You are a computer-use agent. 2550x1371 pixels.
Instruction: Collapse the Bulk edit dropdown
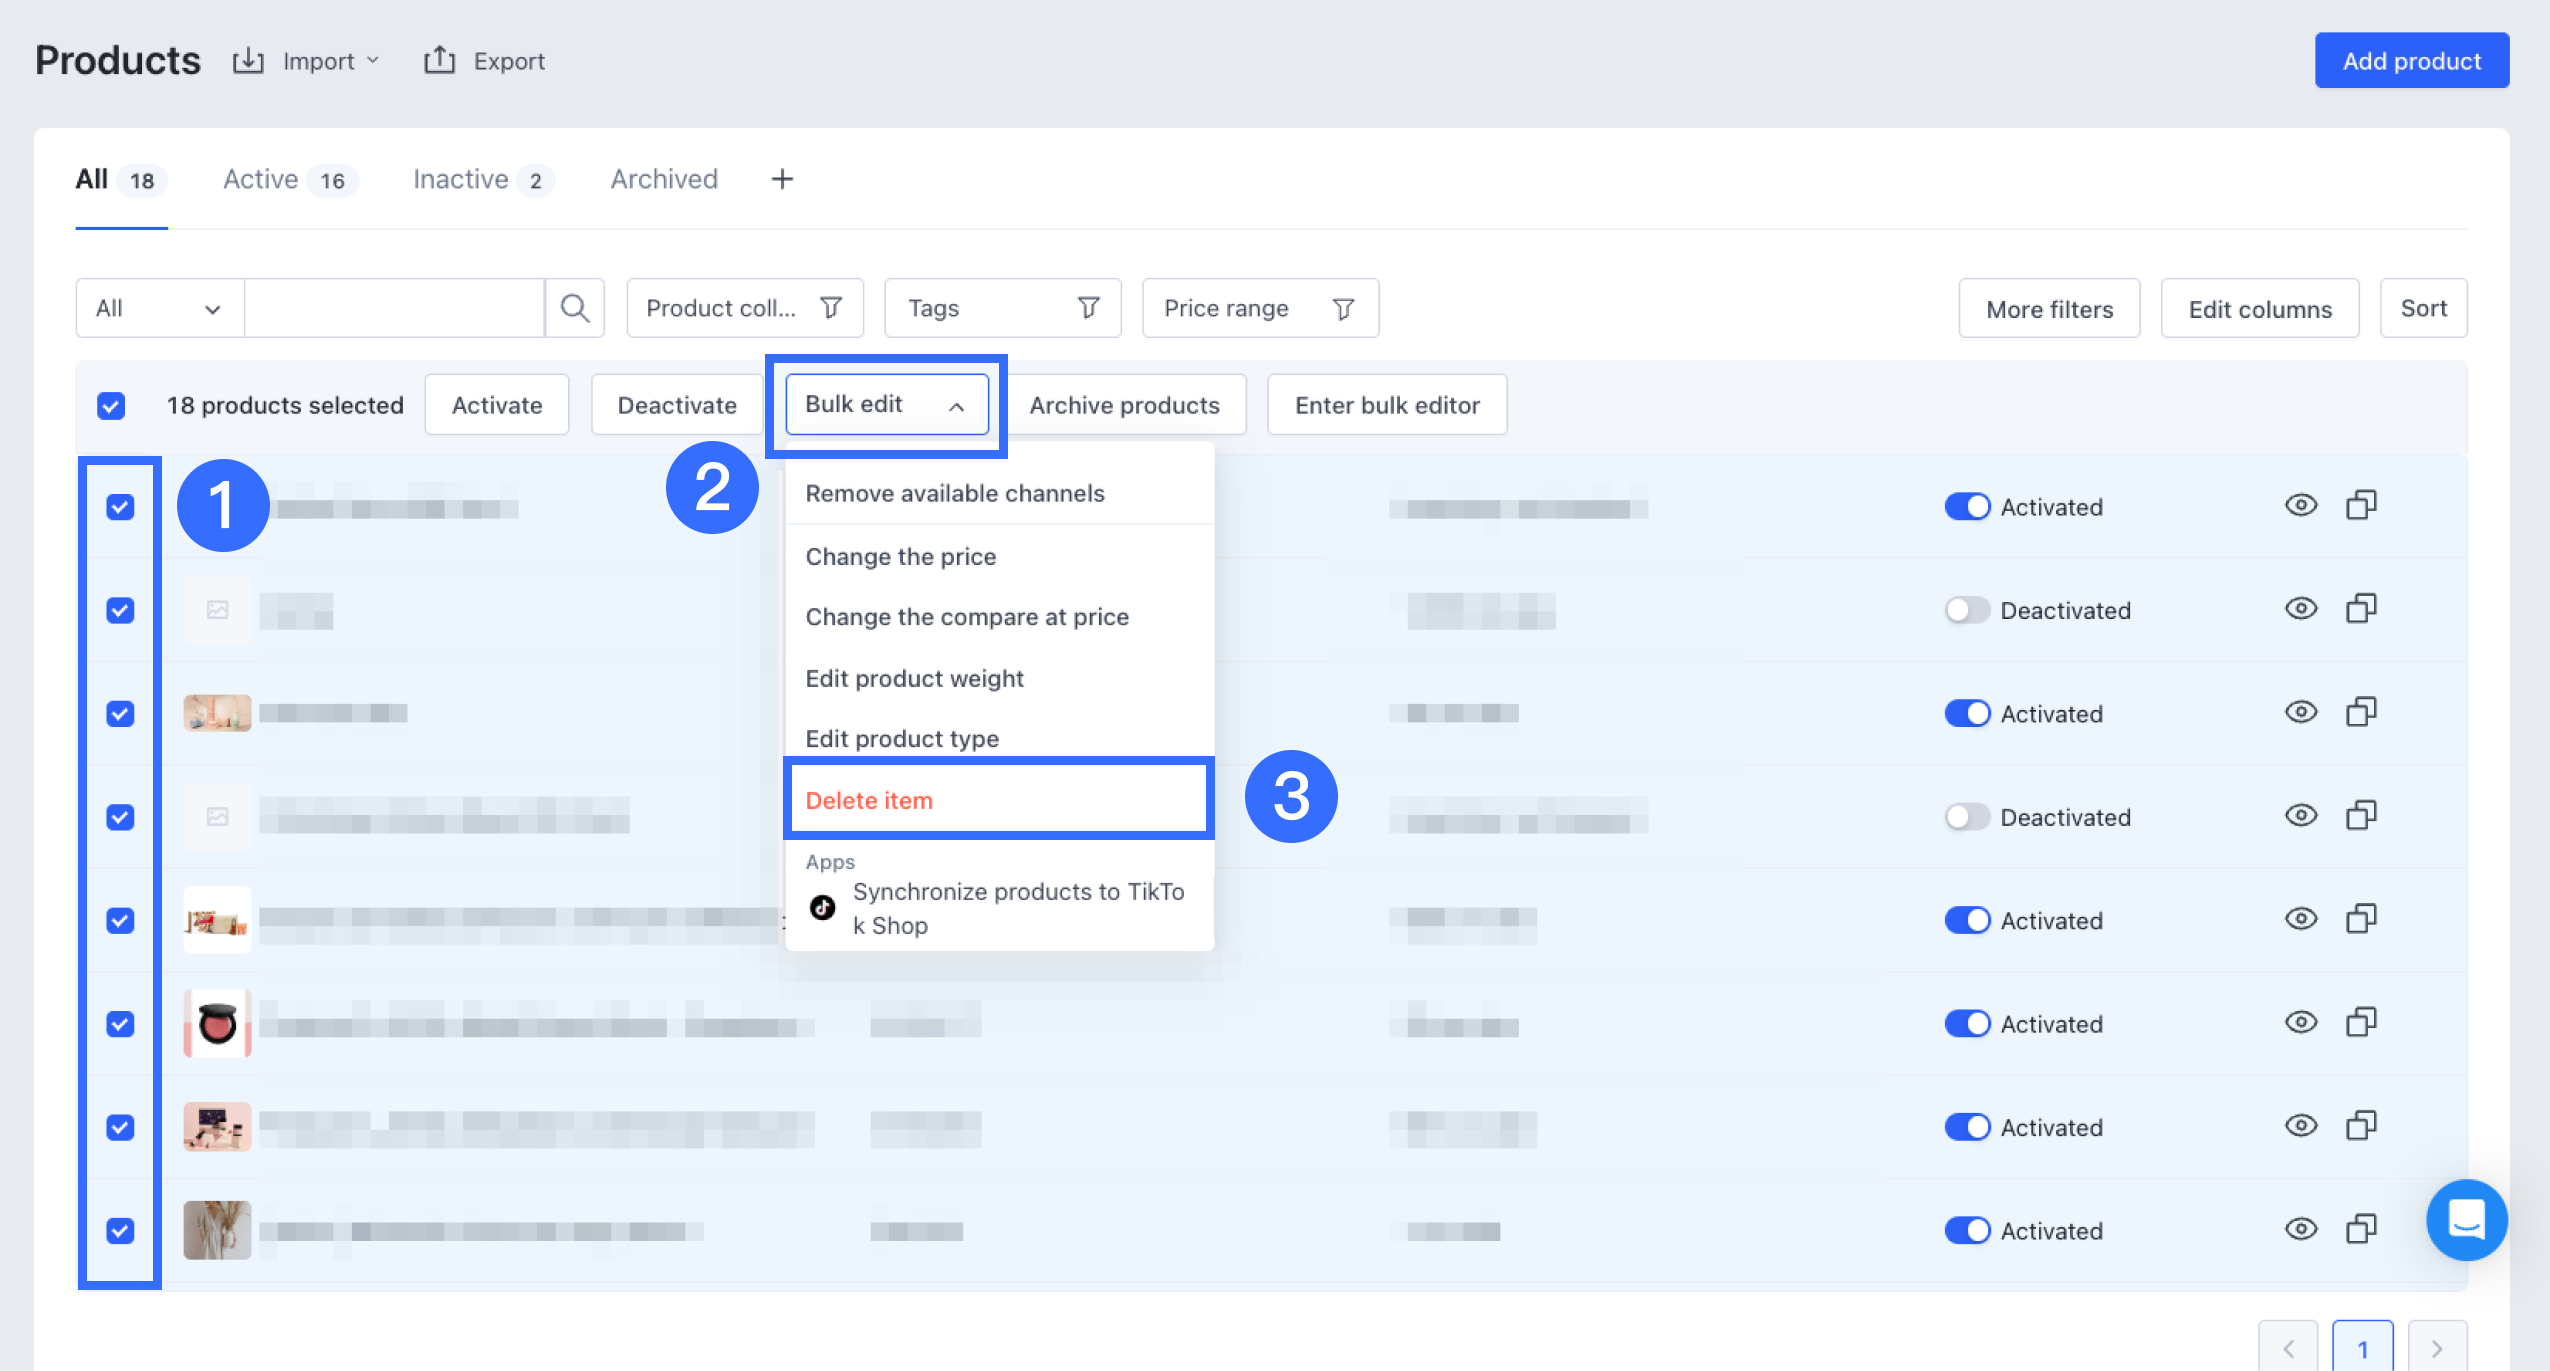pos(886,404)
